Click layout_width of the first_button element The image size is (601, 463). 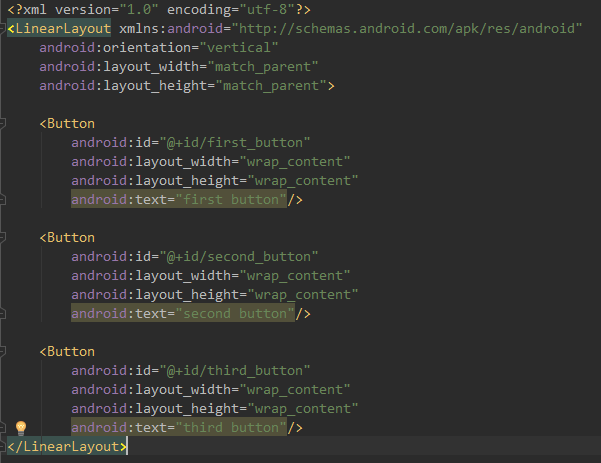211,161
